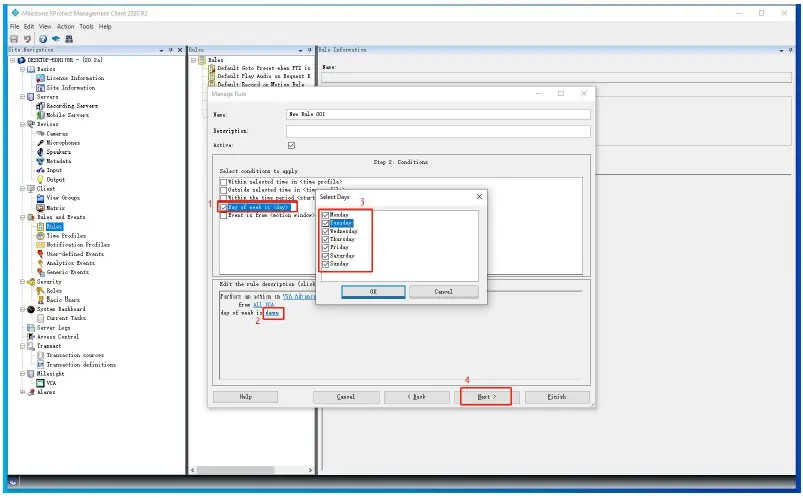Pin the Site Navigation pane

(171, 50)
